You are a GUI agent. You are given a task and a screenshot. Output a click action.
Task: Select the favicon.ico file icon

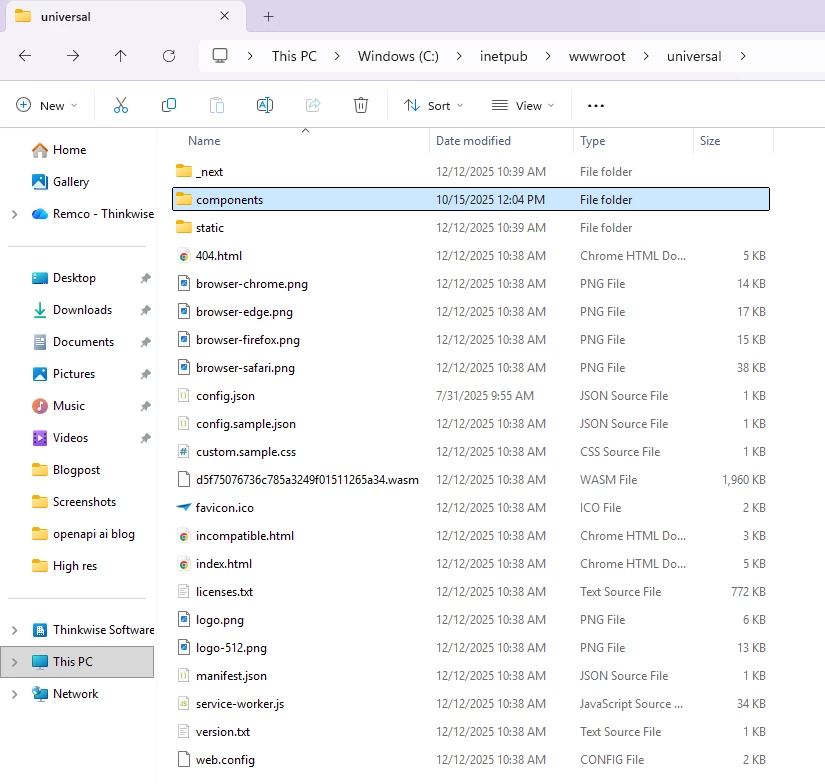184,507
